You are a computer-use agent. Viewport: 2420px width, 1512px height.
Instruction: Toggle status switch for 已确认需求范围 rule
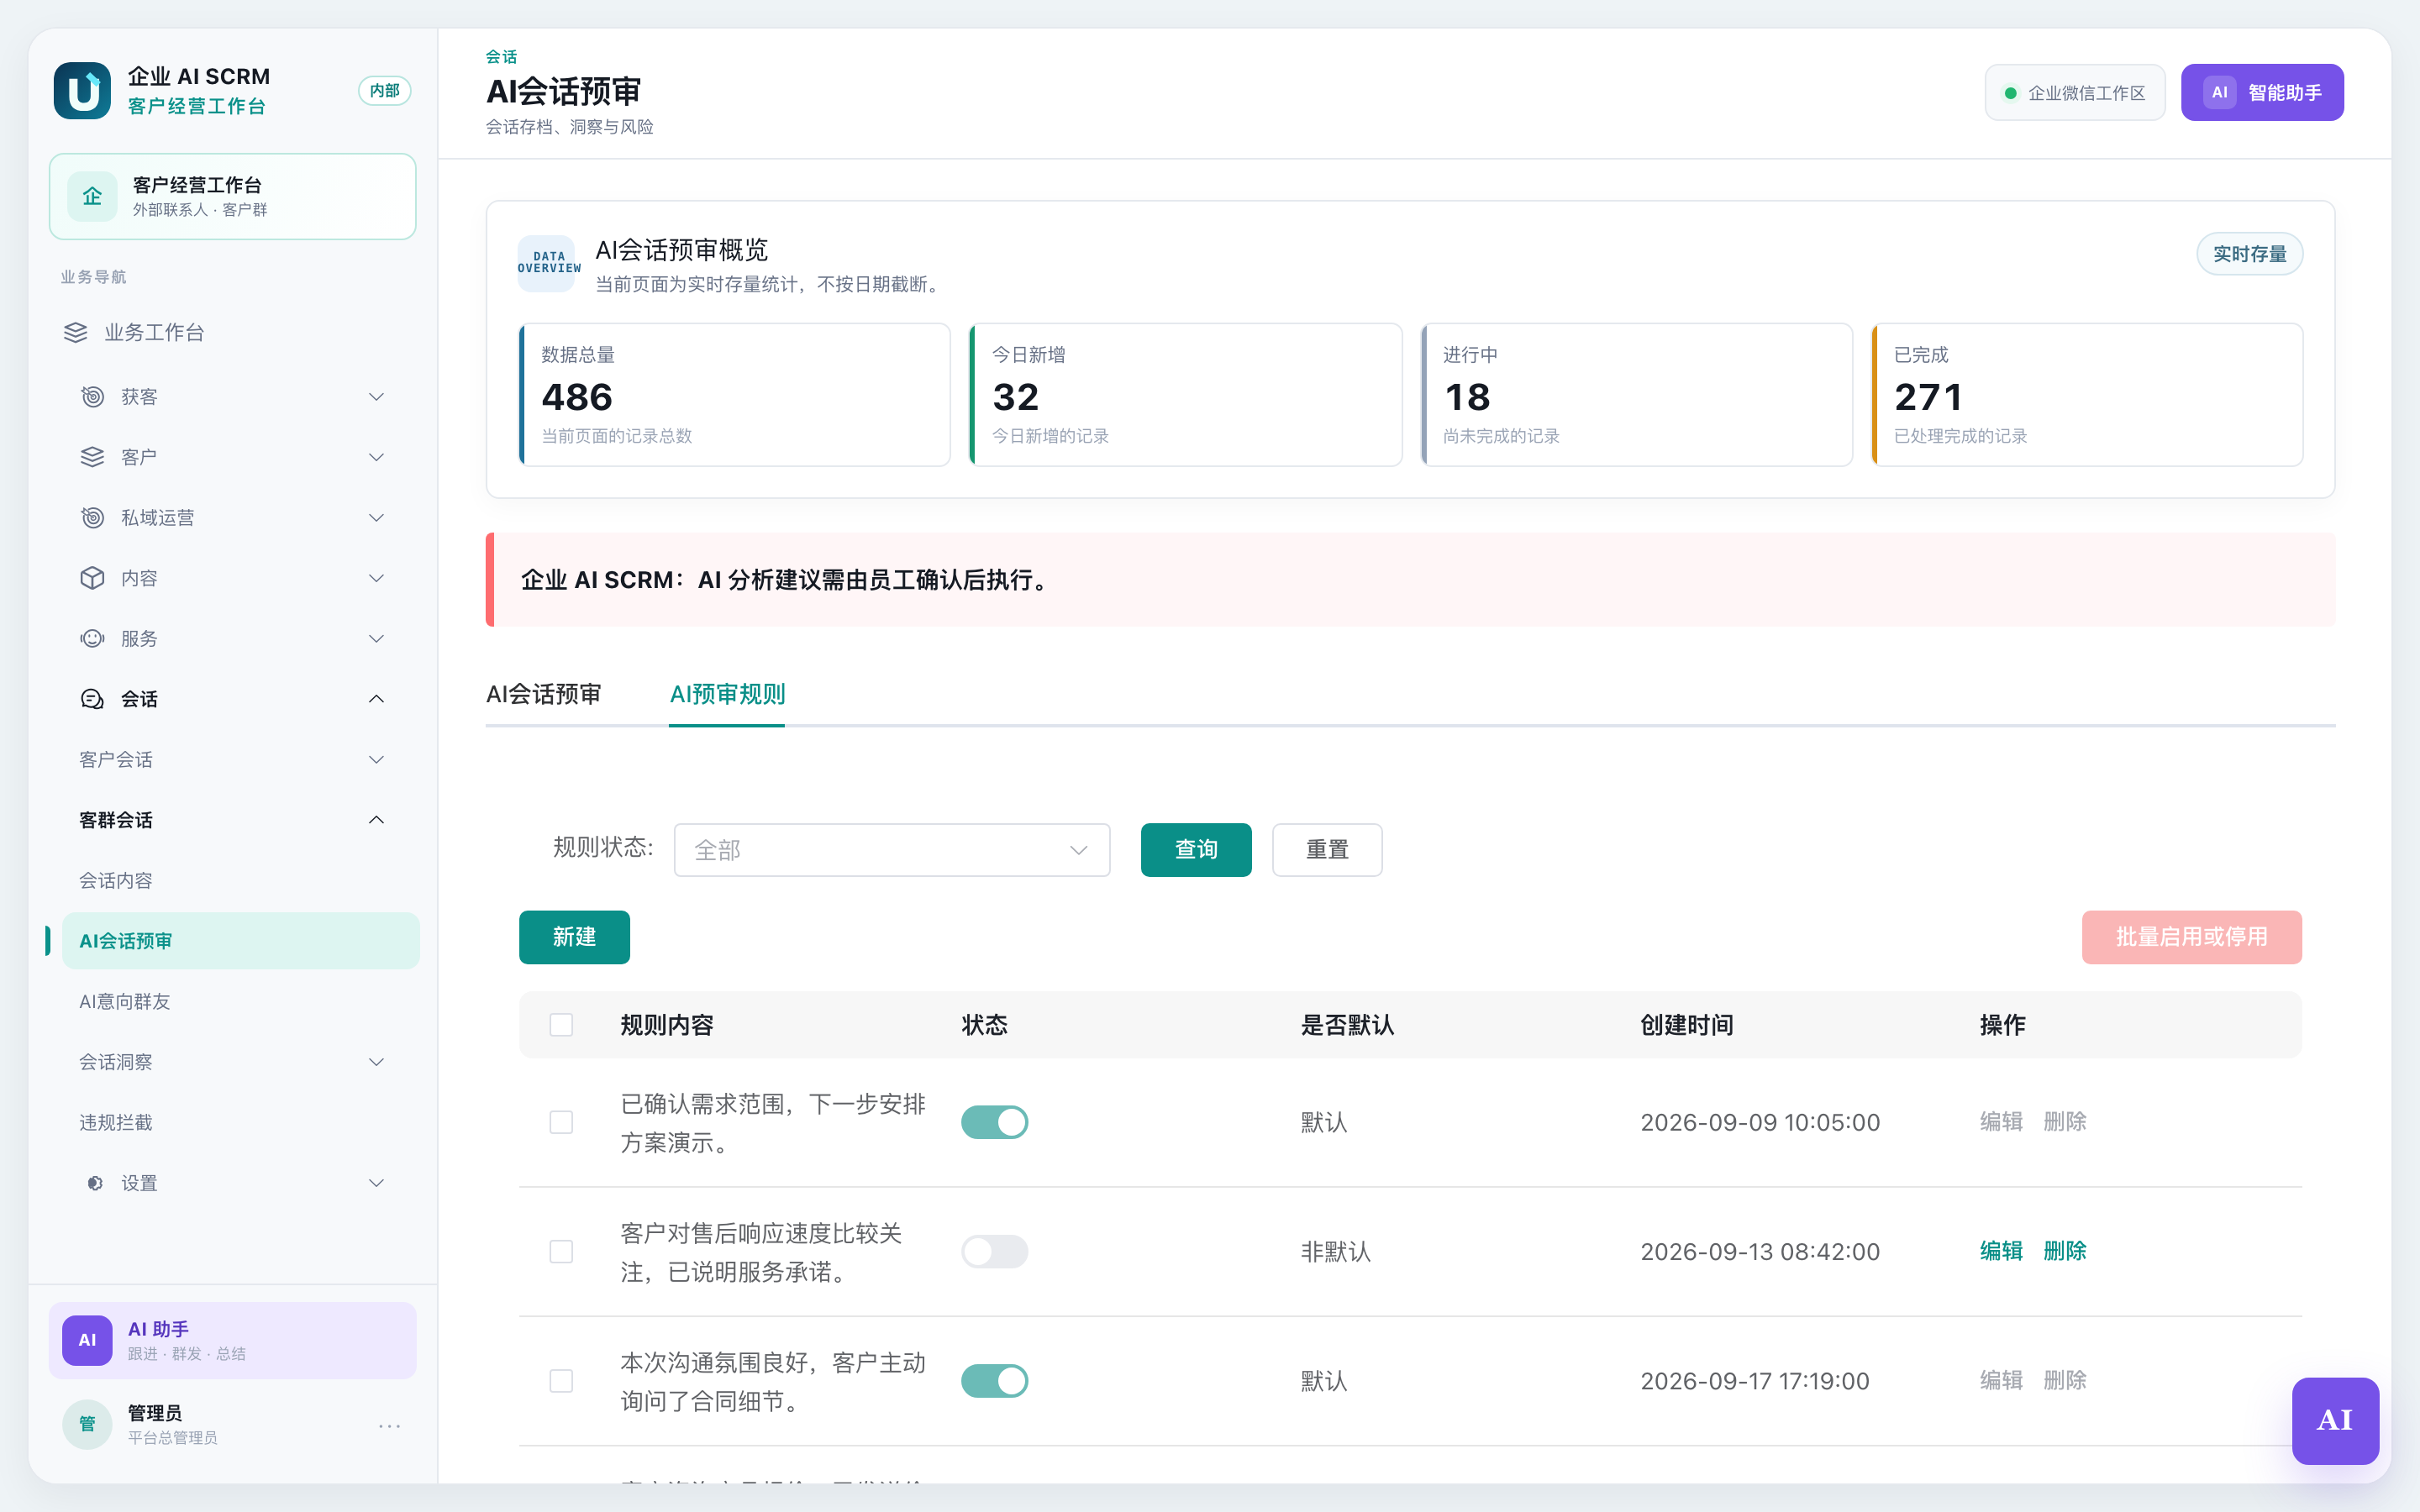pos(994,1122)
